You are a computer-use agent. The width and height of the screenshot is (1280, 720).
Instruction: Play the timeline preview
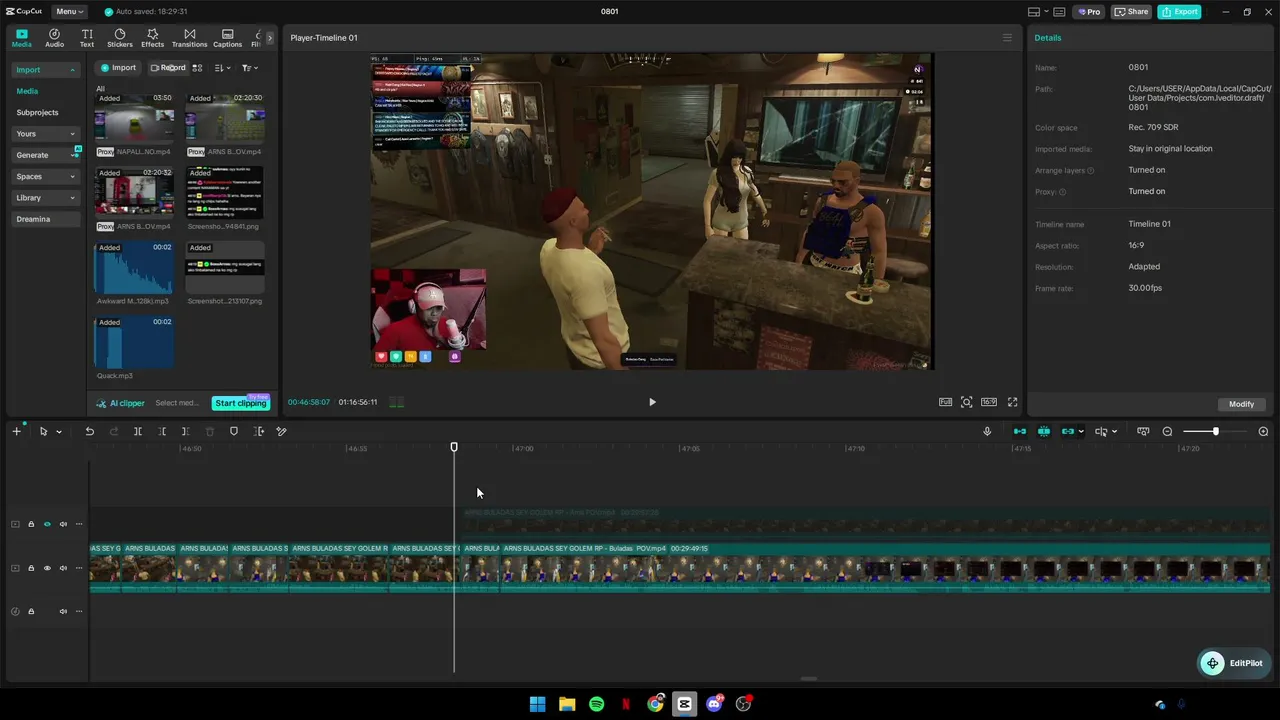pos(652,402)
